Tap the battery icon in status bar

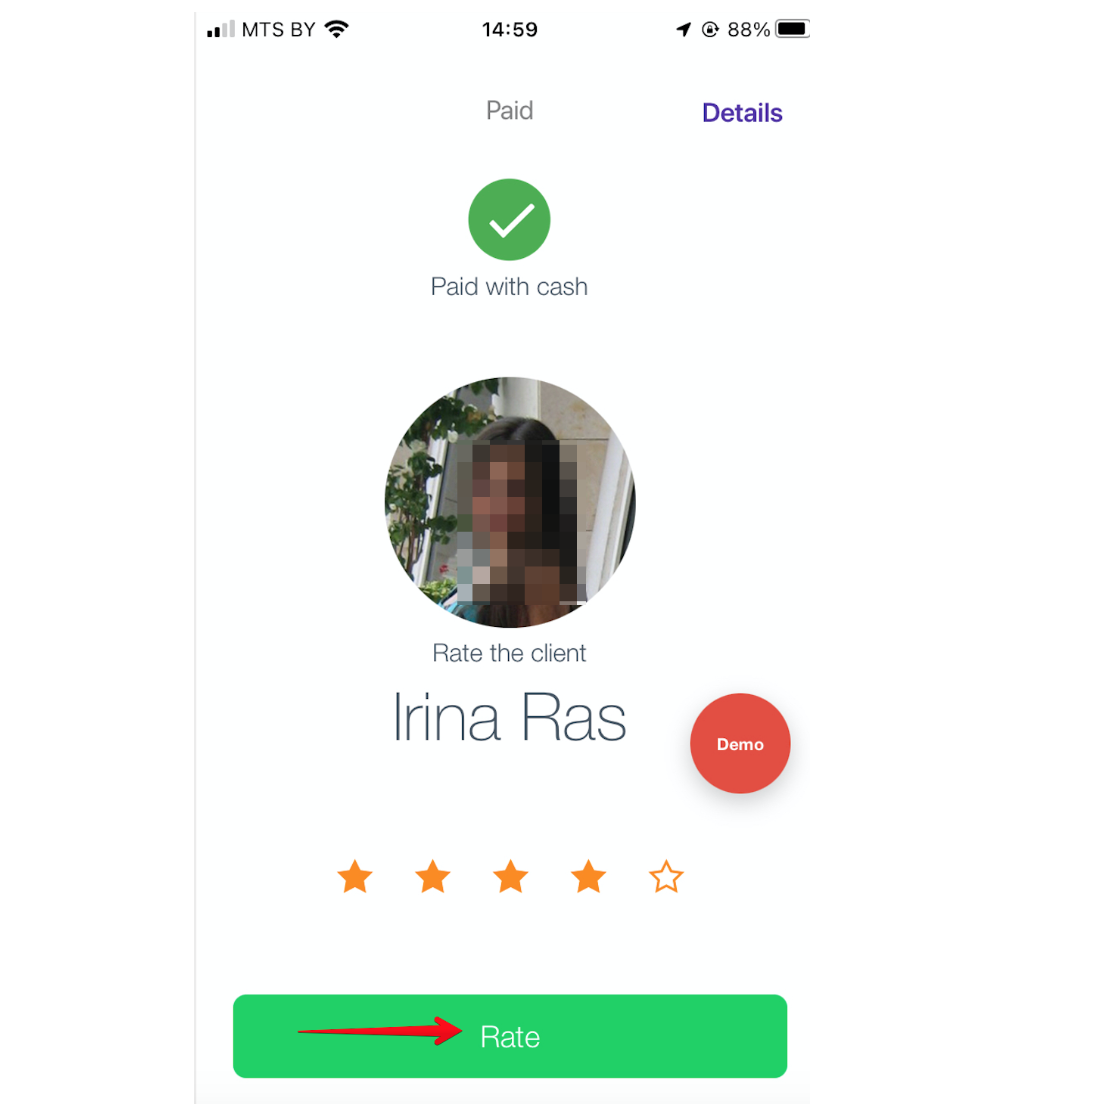pyautogui.click(x=792, y=29)
